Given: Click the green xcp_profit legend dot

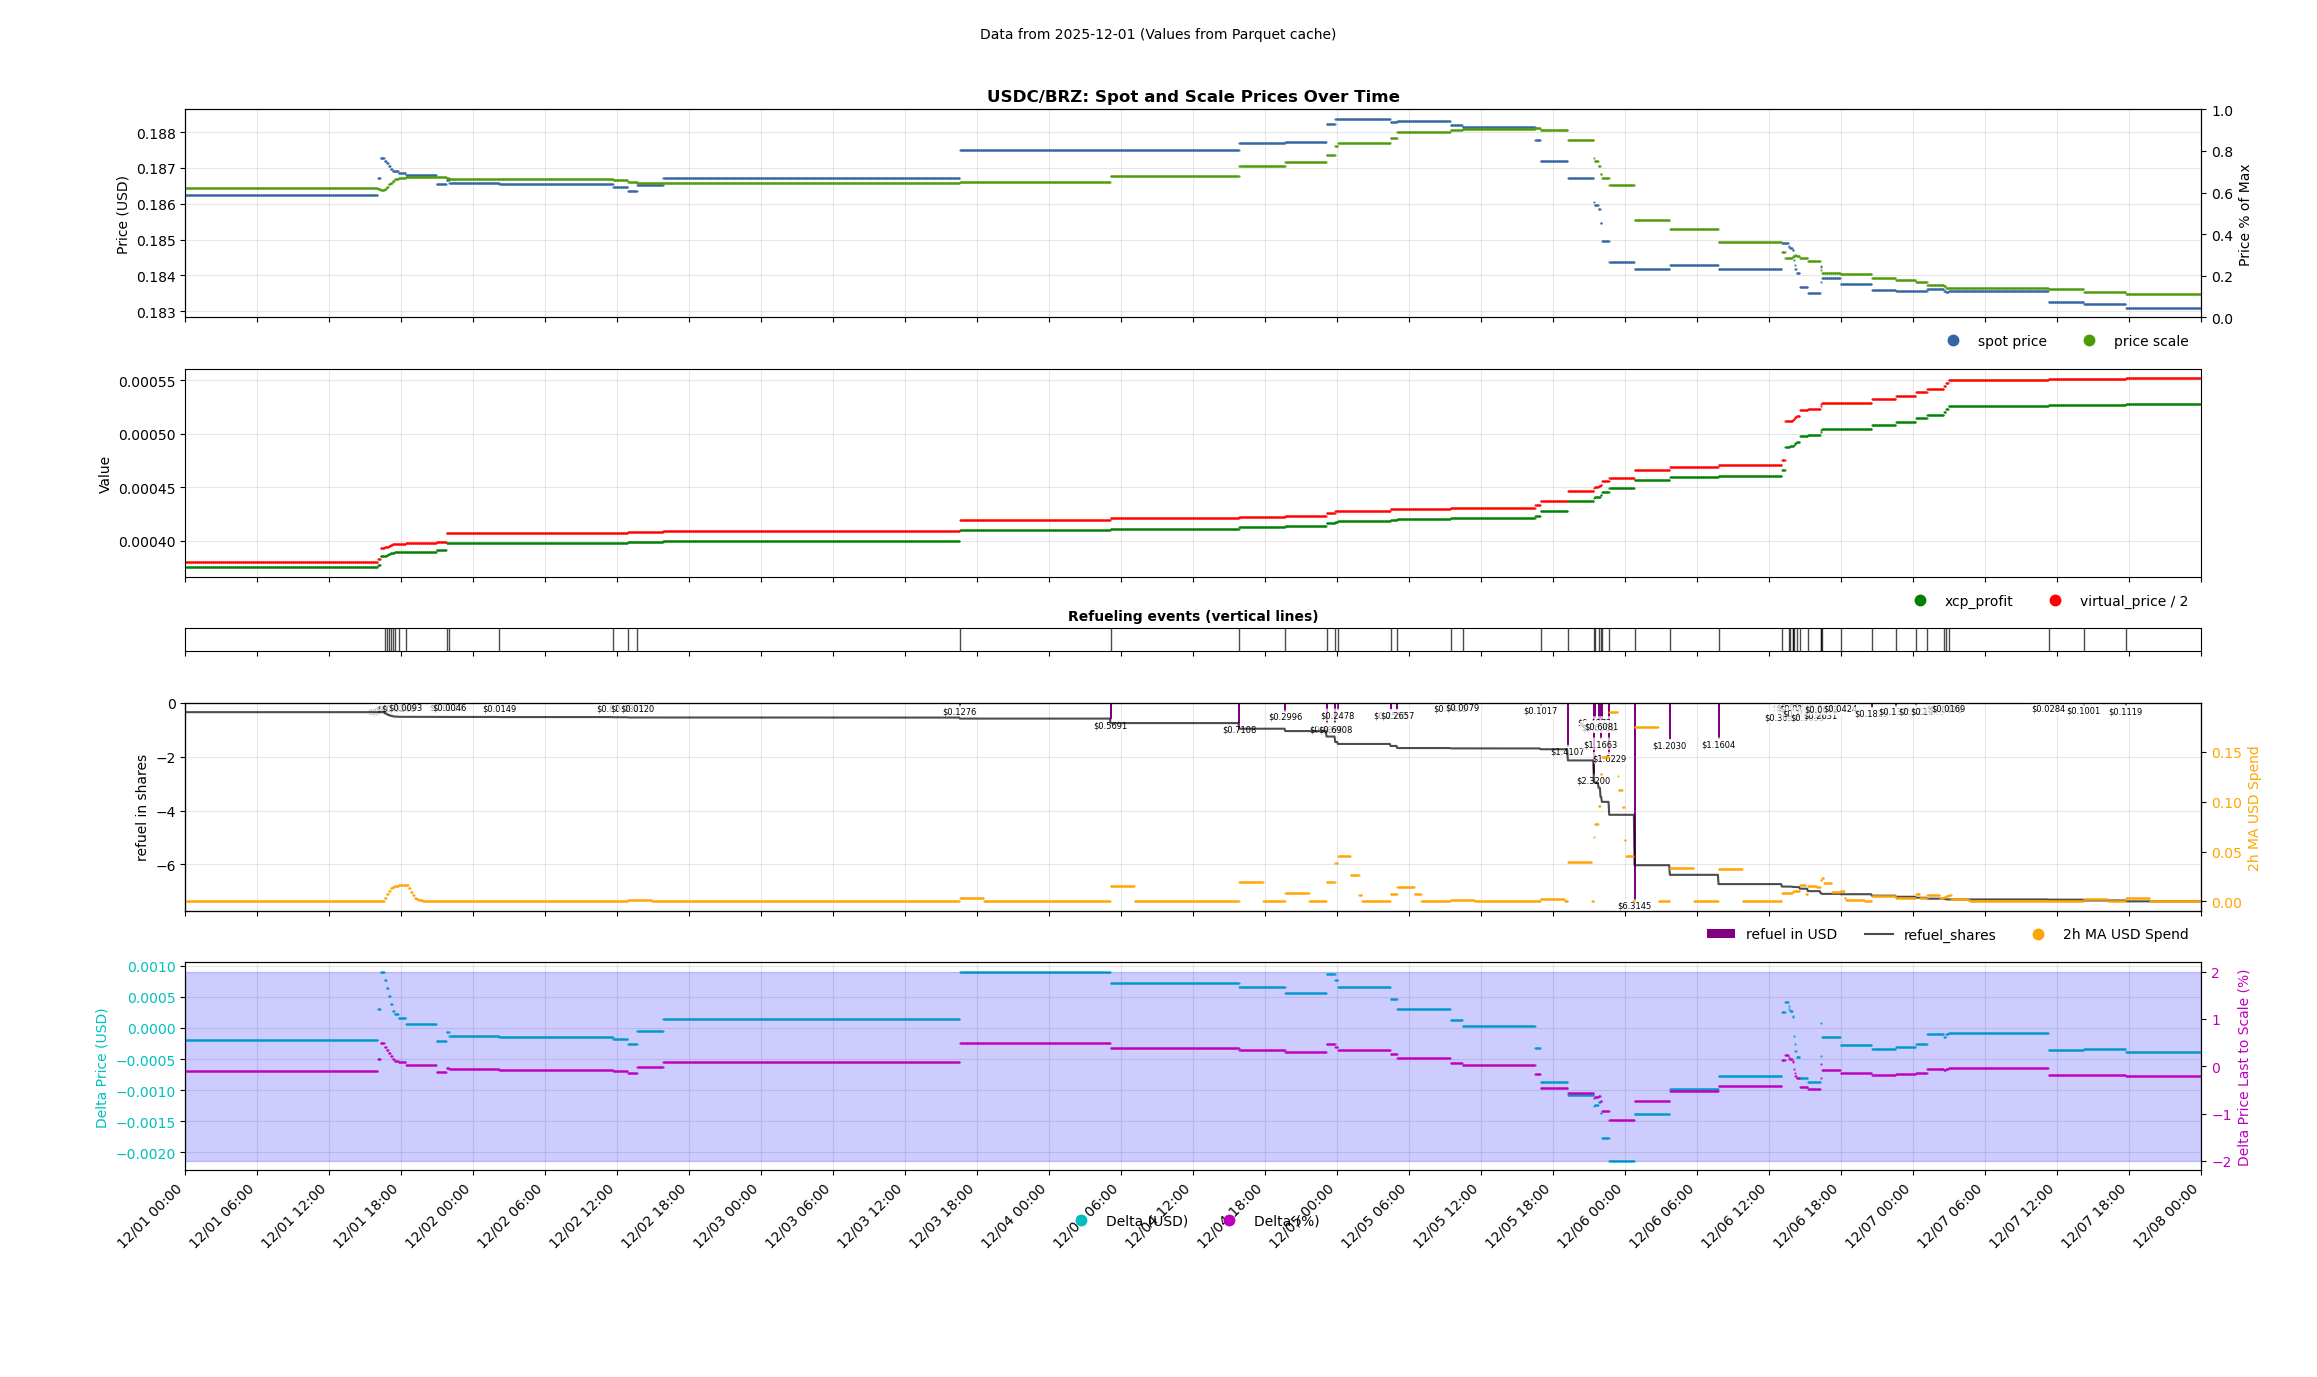Looking at the screenshot, I should coord(1920,601).
